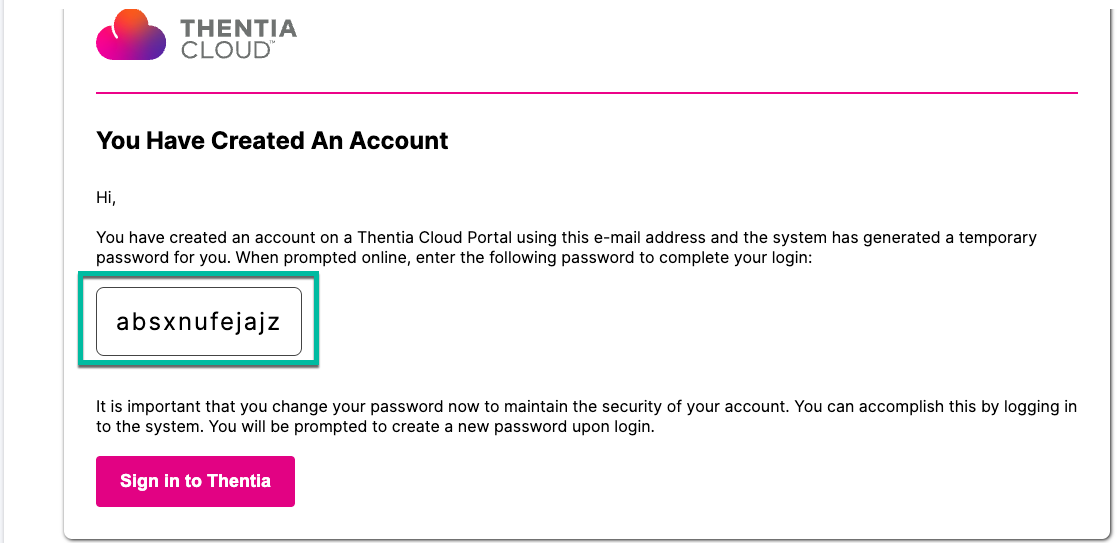The height and width of the screenshot is (543, 1117).
Task: Click the Hi, greeting line
Action: pos(106,198)
